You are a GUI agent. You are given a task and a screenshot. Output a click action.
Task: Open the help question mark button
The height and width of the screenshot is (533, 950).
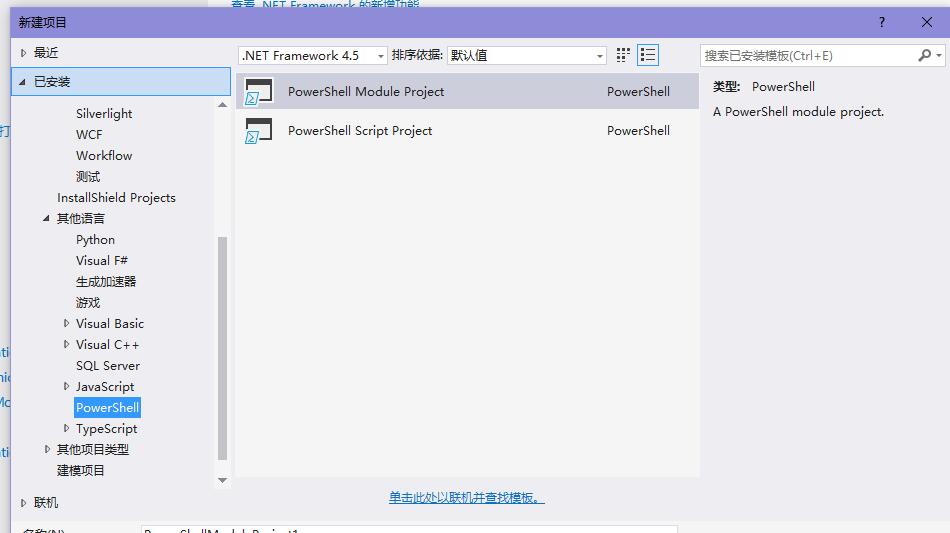click(x=882, y=22)
